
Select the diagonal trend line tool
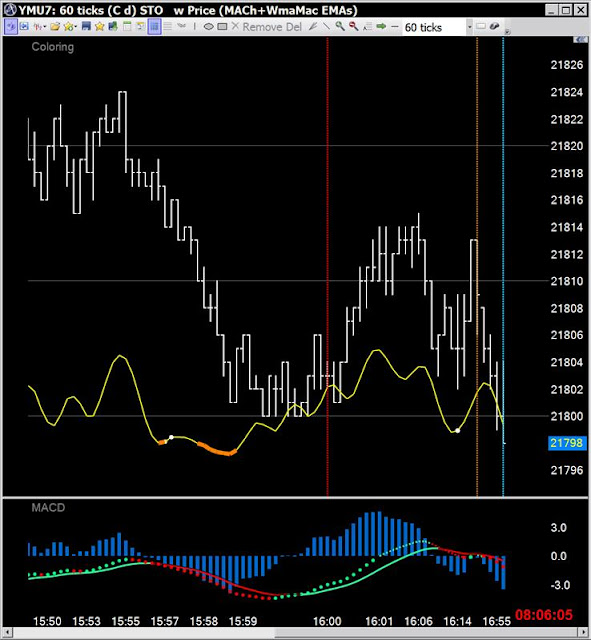(326, 27)
